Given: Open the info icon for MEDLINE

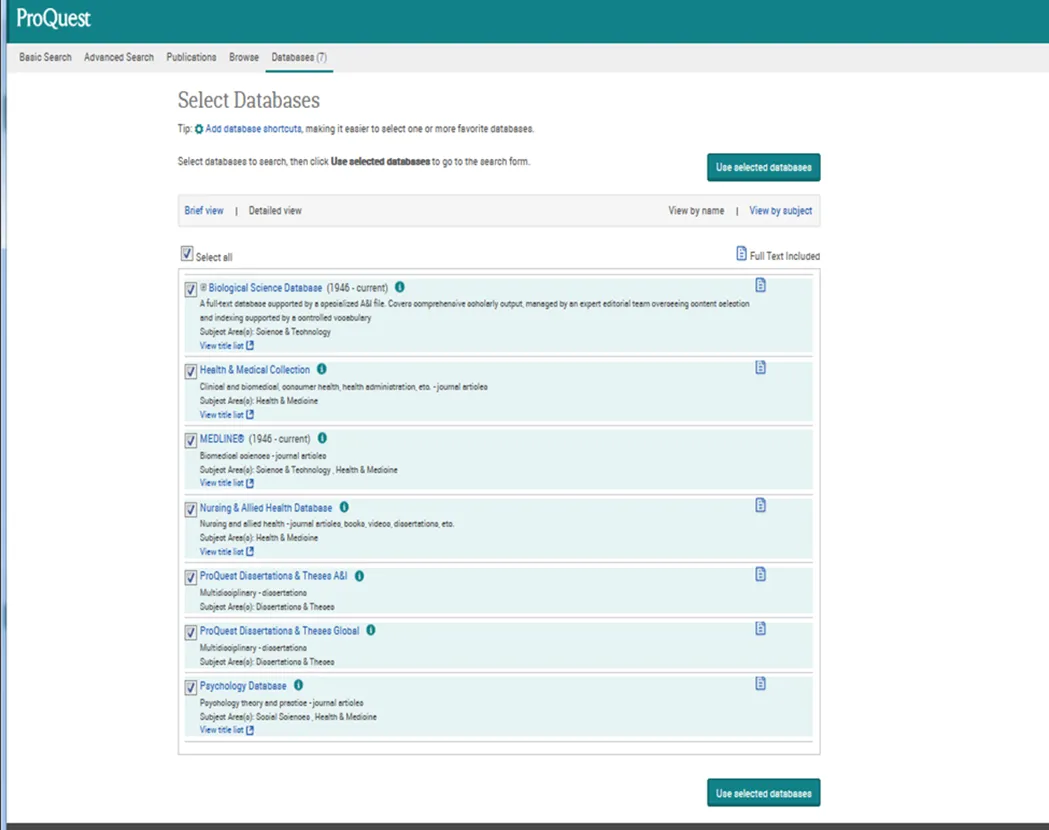Looking at the screenshot, I should 322,438.
